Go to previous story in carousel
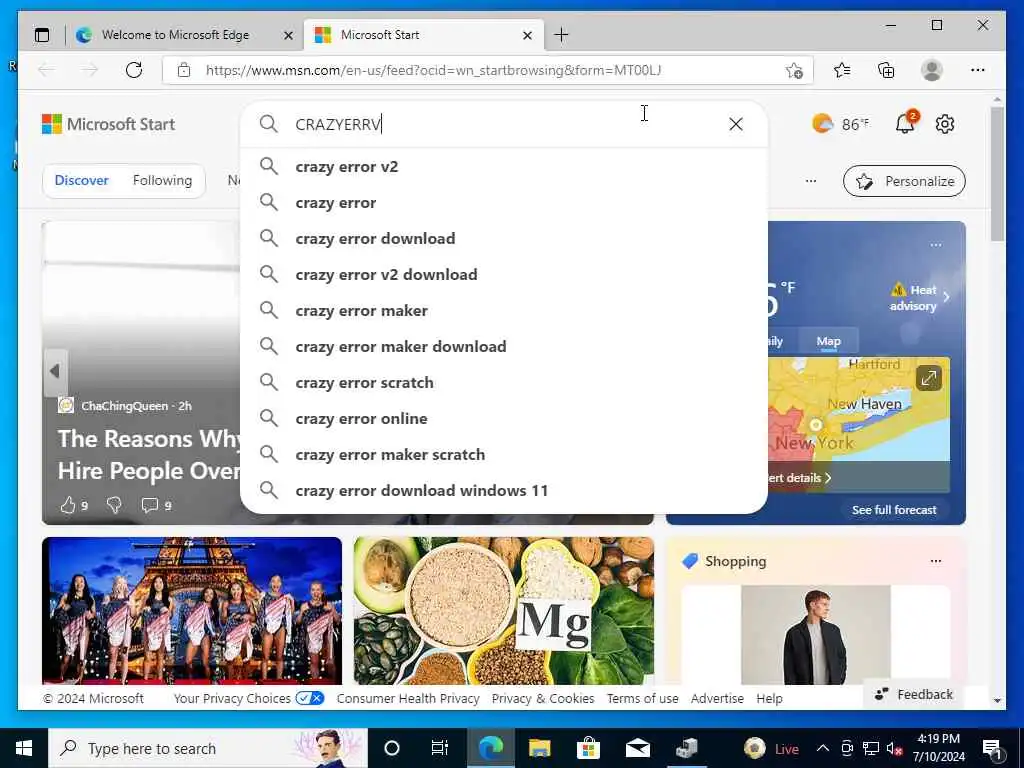This screenshot has width=1024, height=768. (x=55, y=372)
